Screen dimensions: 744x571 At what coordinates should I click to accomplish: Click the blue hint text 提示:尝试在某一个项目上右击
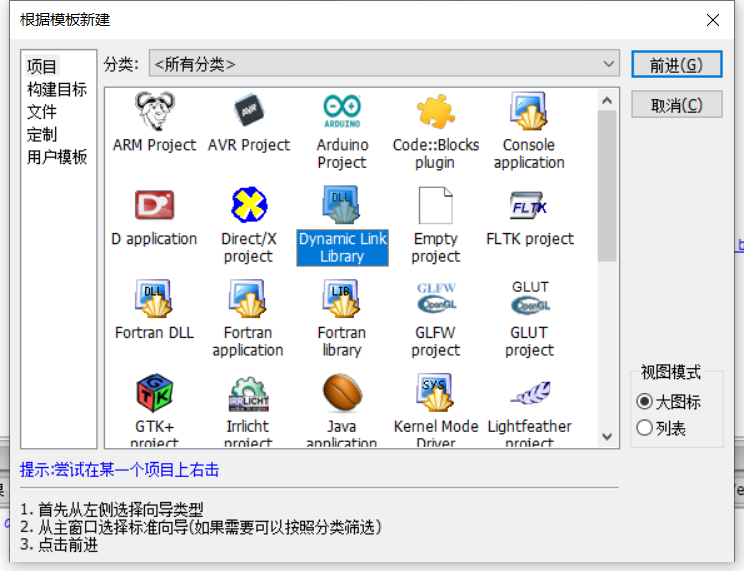tap(120, 470)
